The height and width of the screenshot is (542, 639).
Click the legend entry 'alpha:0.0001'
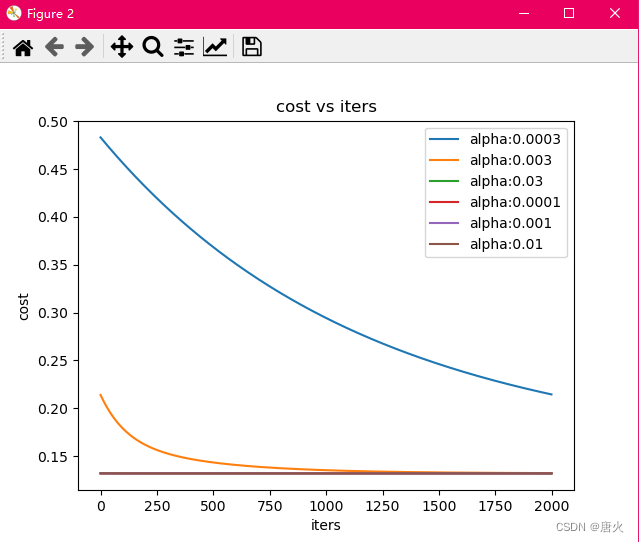click(515, 202)
